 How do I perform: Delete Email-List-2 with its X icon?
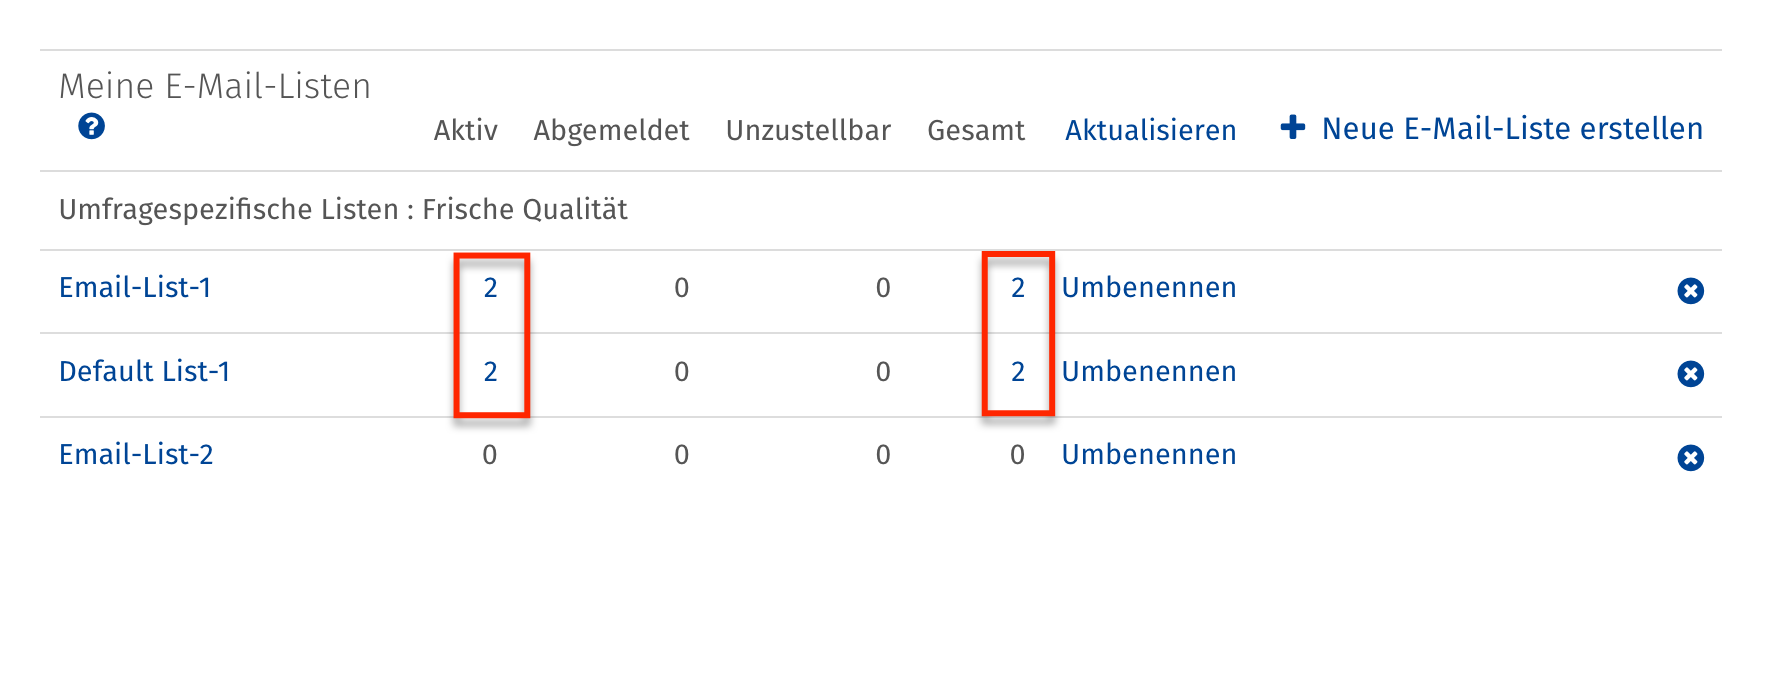click(1690, 458)
